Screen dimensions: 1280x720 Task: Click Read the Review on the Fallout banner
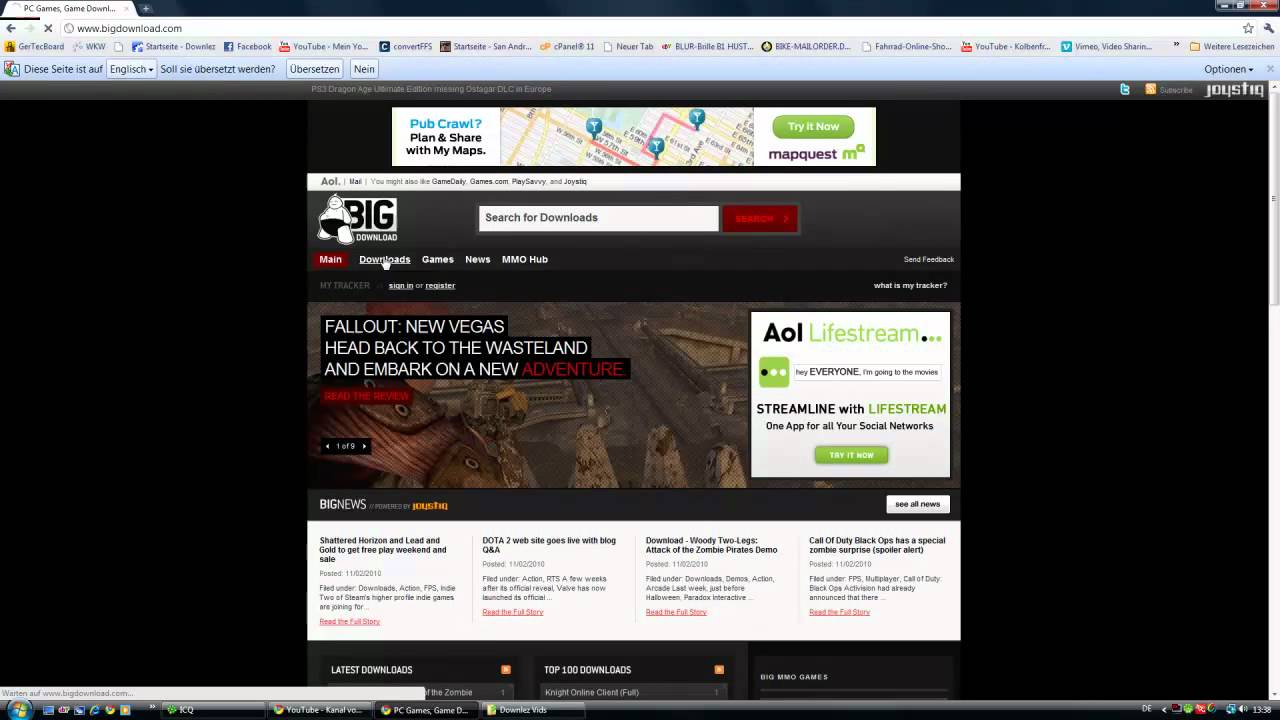click(366, 396)
